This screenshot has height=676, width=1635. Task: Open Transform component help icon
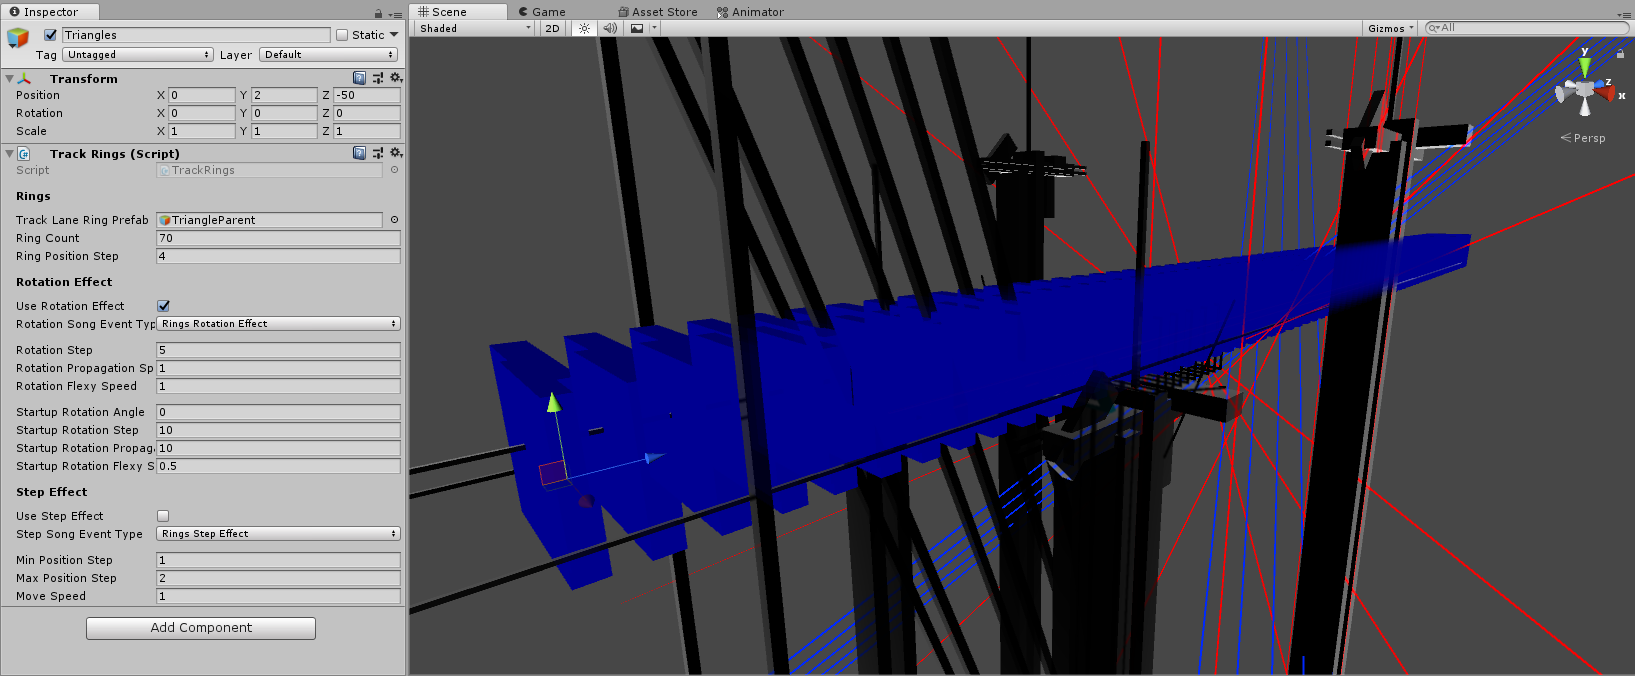tap(360, 78)
